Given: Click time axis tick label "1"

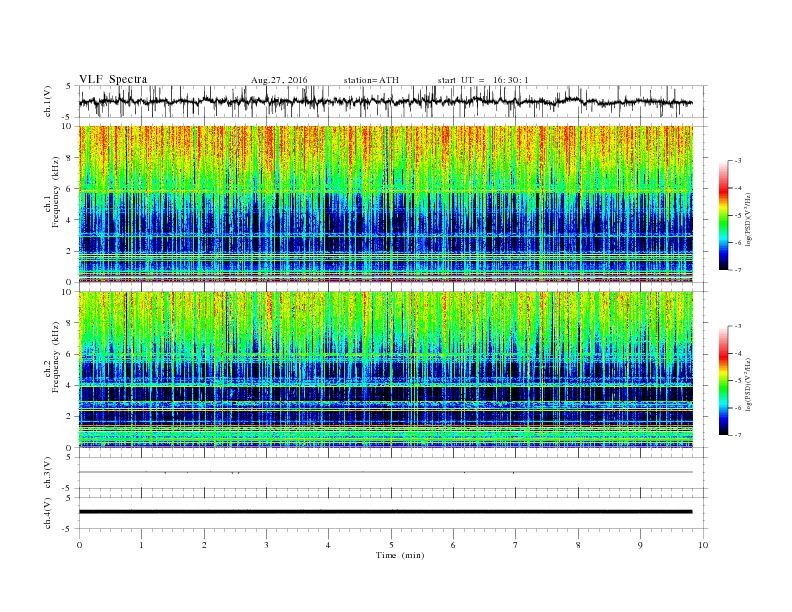Looking at the screenshot, I should point(141,545).
